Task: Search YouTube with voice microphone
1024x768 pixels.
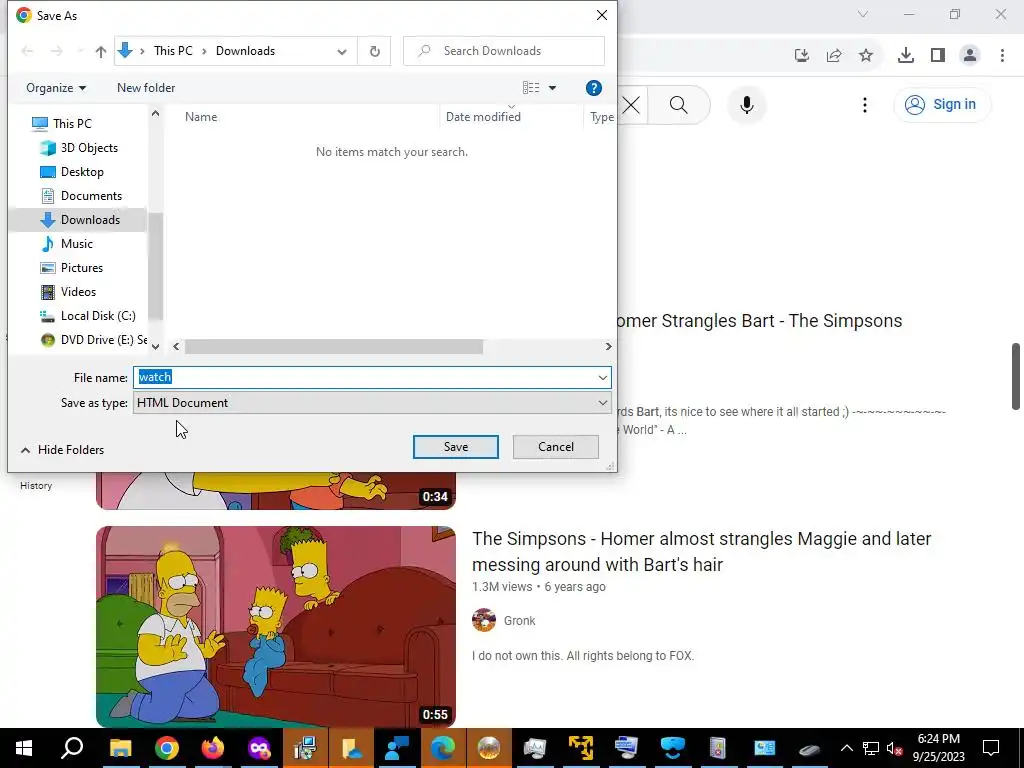Action: (x=746, y=104)
